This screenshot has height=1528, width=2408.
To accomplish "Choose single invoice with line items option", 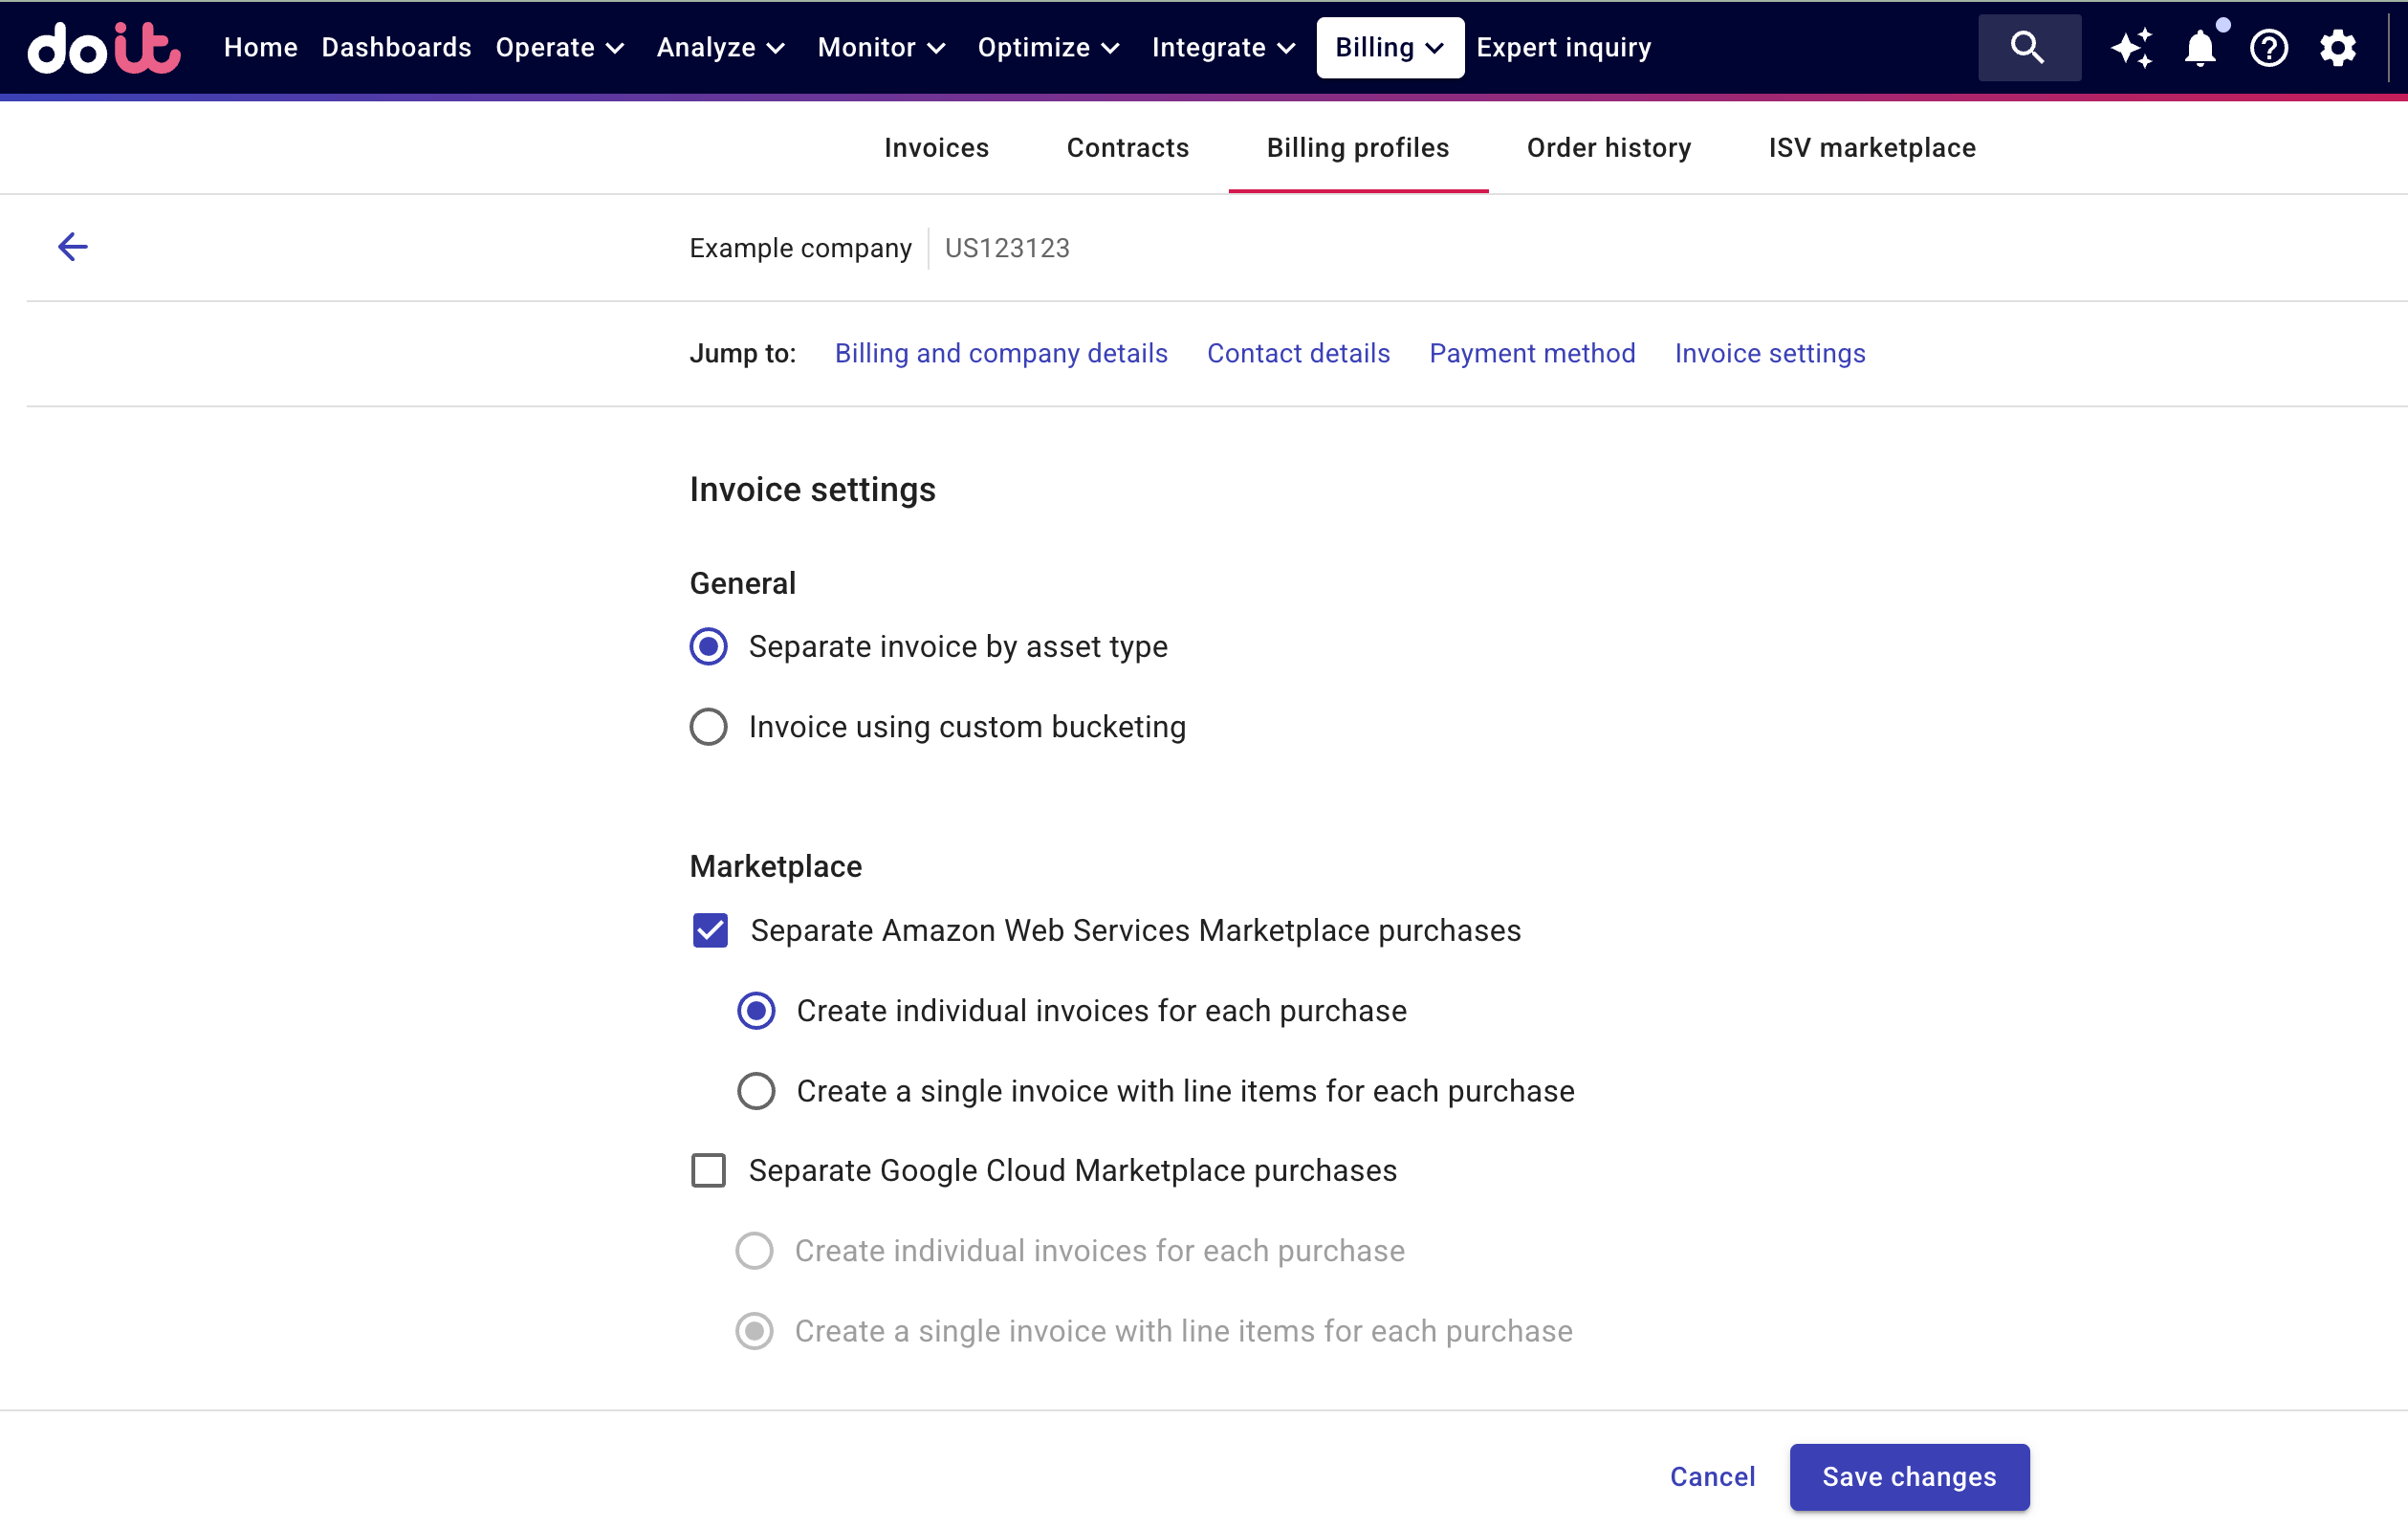I will (x=756, y=1090).
